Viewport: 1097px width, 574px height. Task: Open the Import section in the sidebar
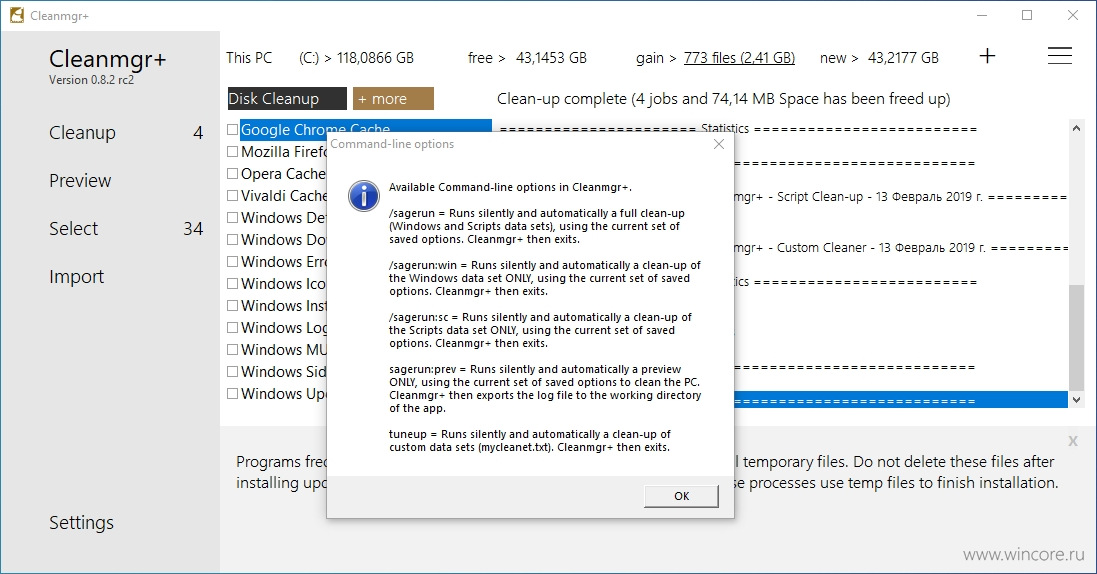pos(76,277)
